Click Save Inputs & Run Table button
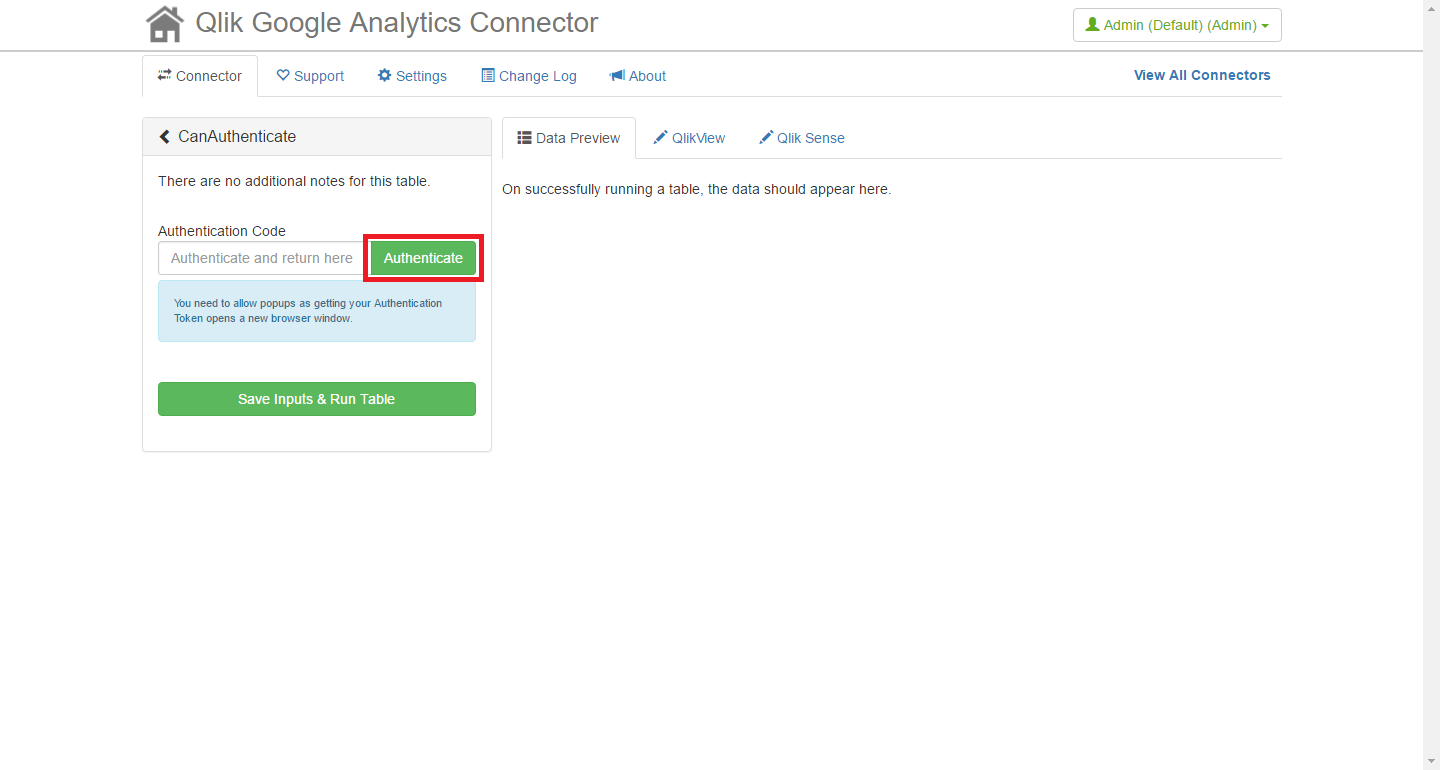The width and height of the screenshot is (1440, 770). tap(317, 399)
